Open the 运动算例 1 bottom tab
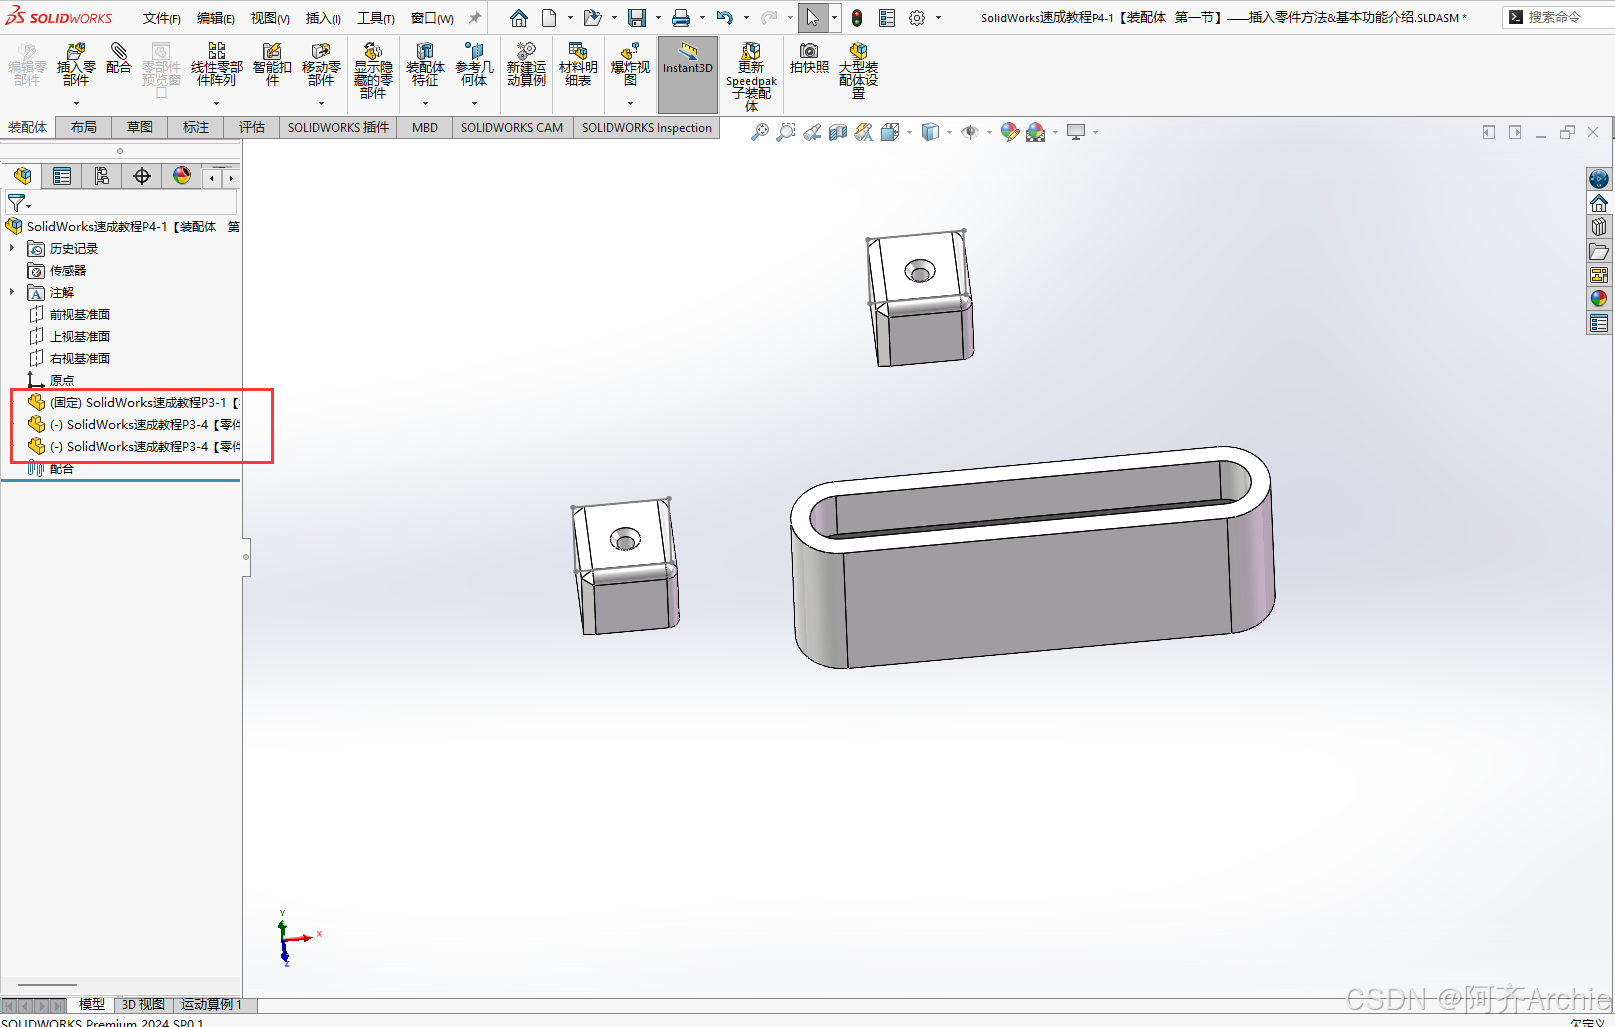 211,1004
